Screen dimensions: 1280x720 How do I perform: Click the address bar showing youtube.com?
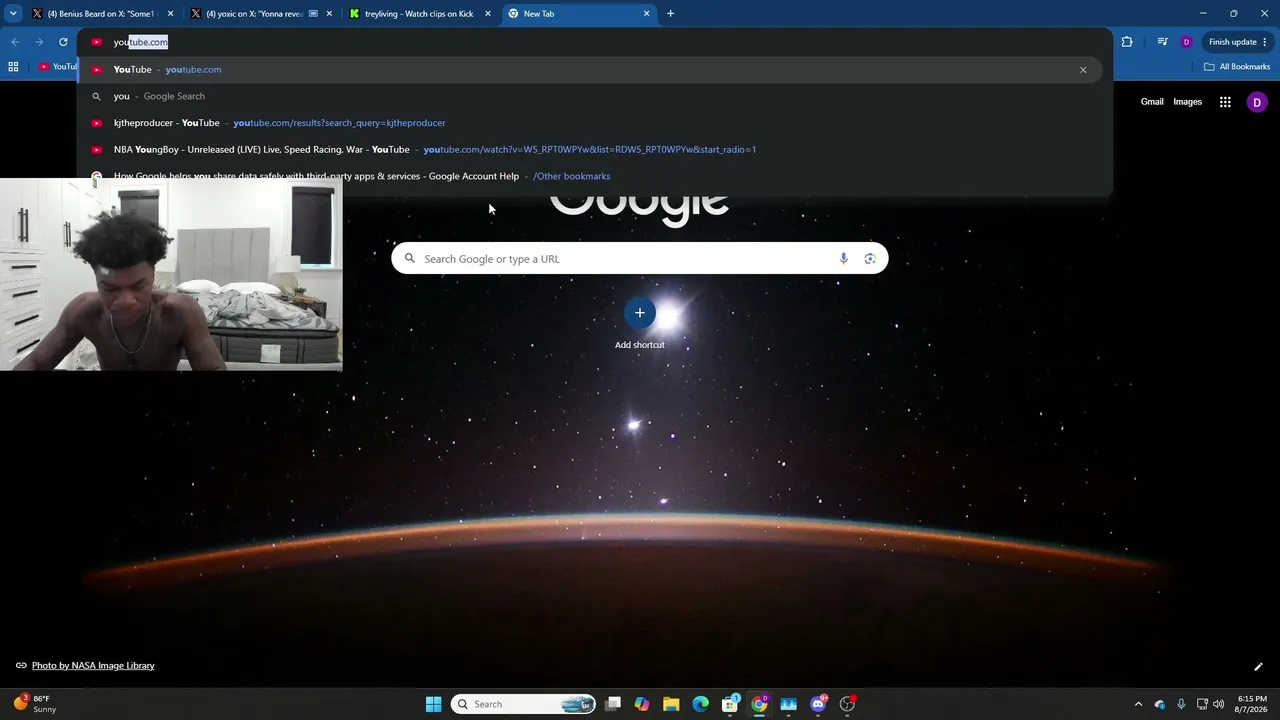(x=595, y=42)
